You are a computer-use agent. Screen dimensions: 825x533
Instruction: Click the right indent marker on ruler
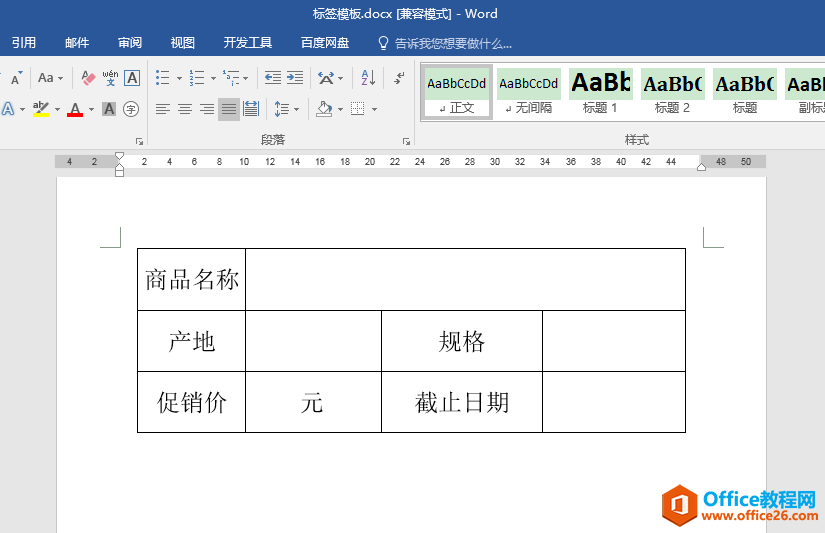[701, 167]
